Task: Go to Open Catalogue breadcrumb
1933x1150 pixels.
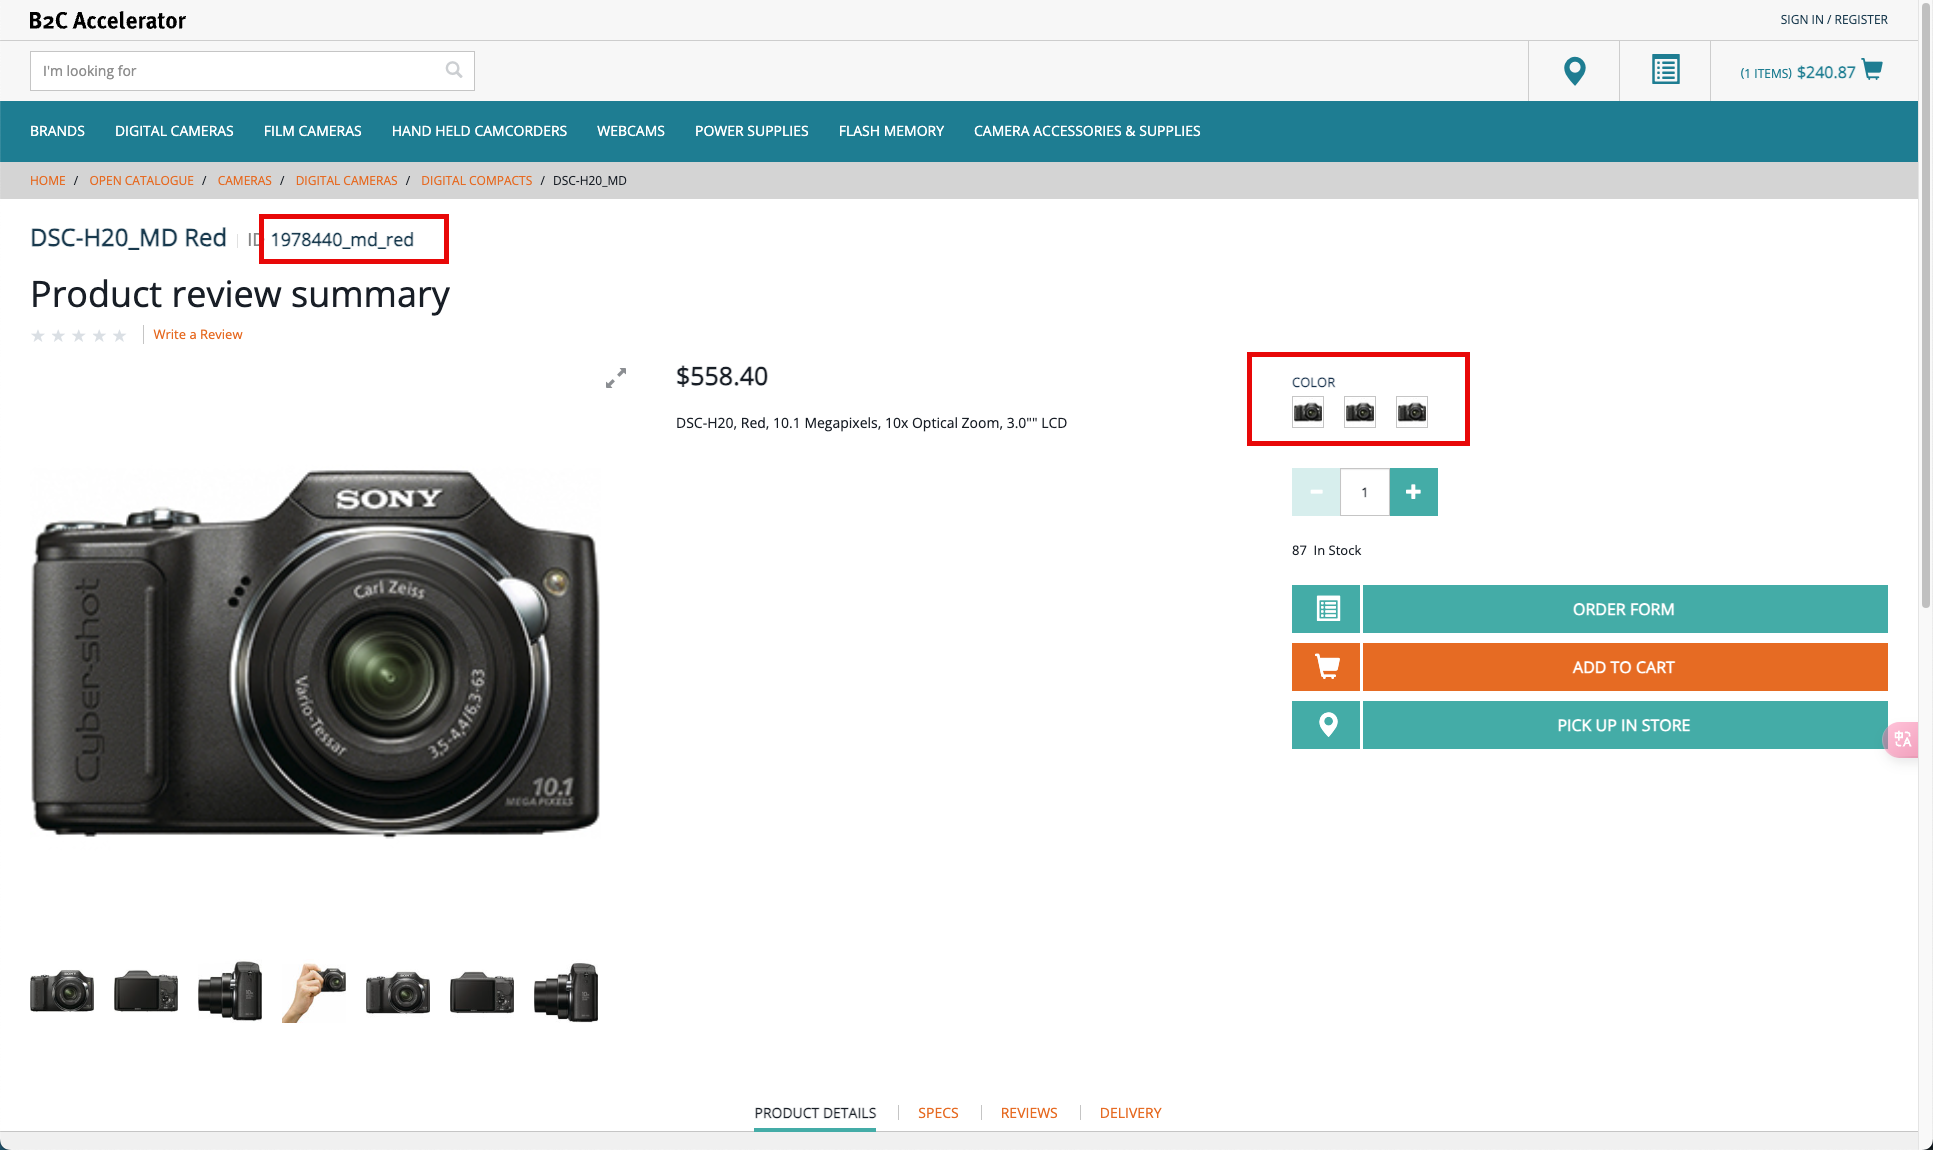Action: point(141,181)
